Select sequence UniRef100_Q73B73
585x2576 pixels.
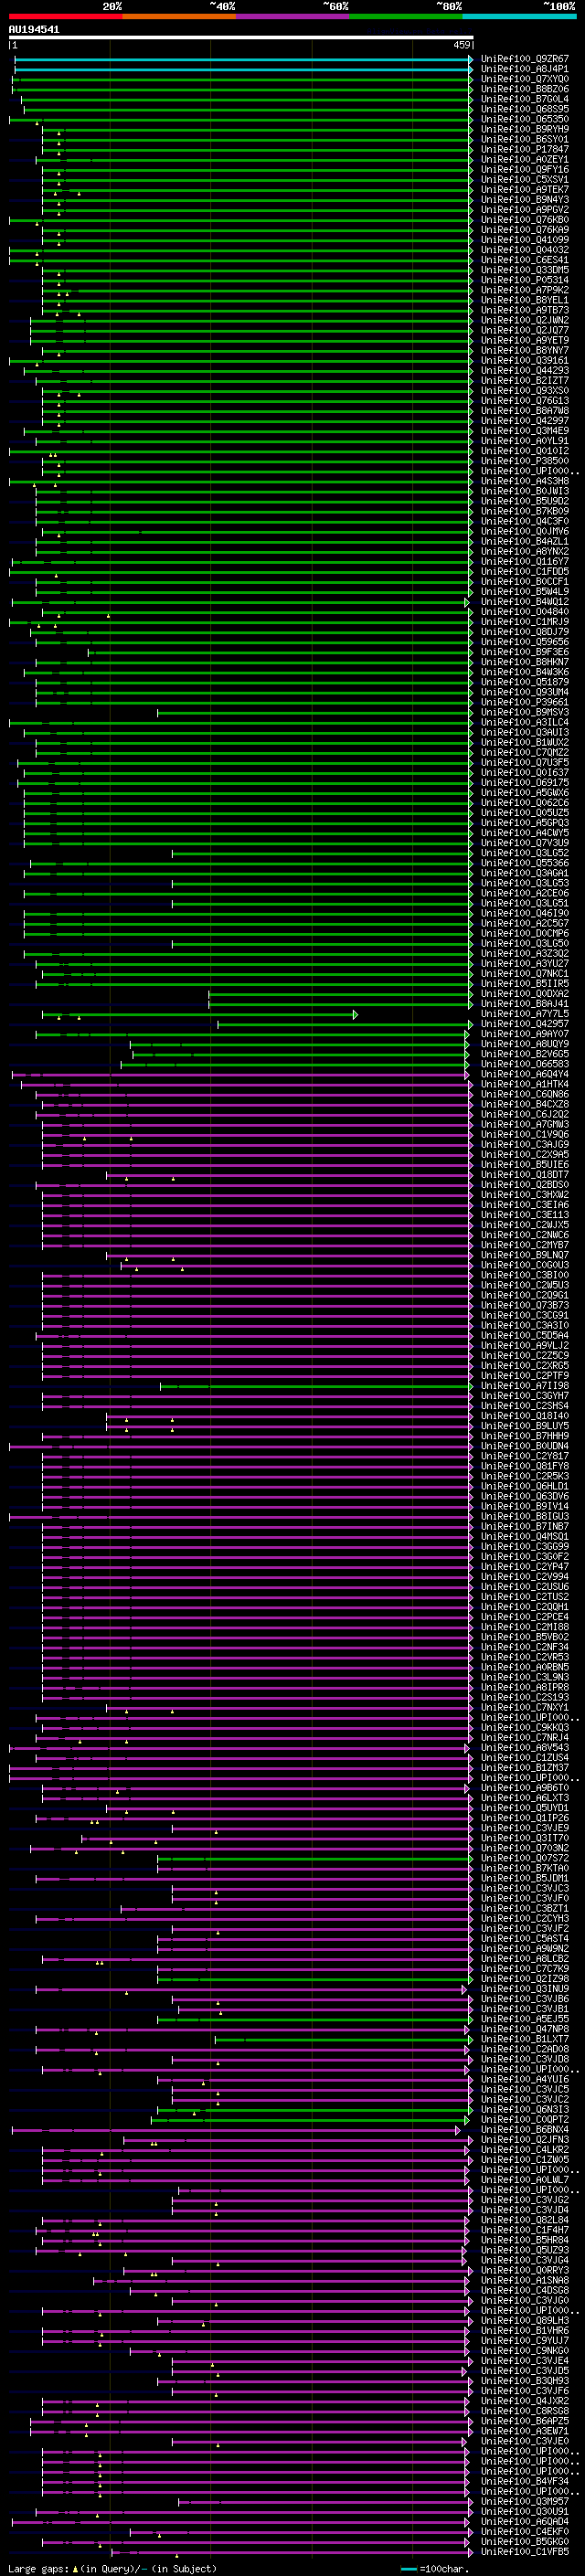coord(524,1305)
